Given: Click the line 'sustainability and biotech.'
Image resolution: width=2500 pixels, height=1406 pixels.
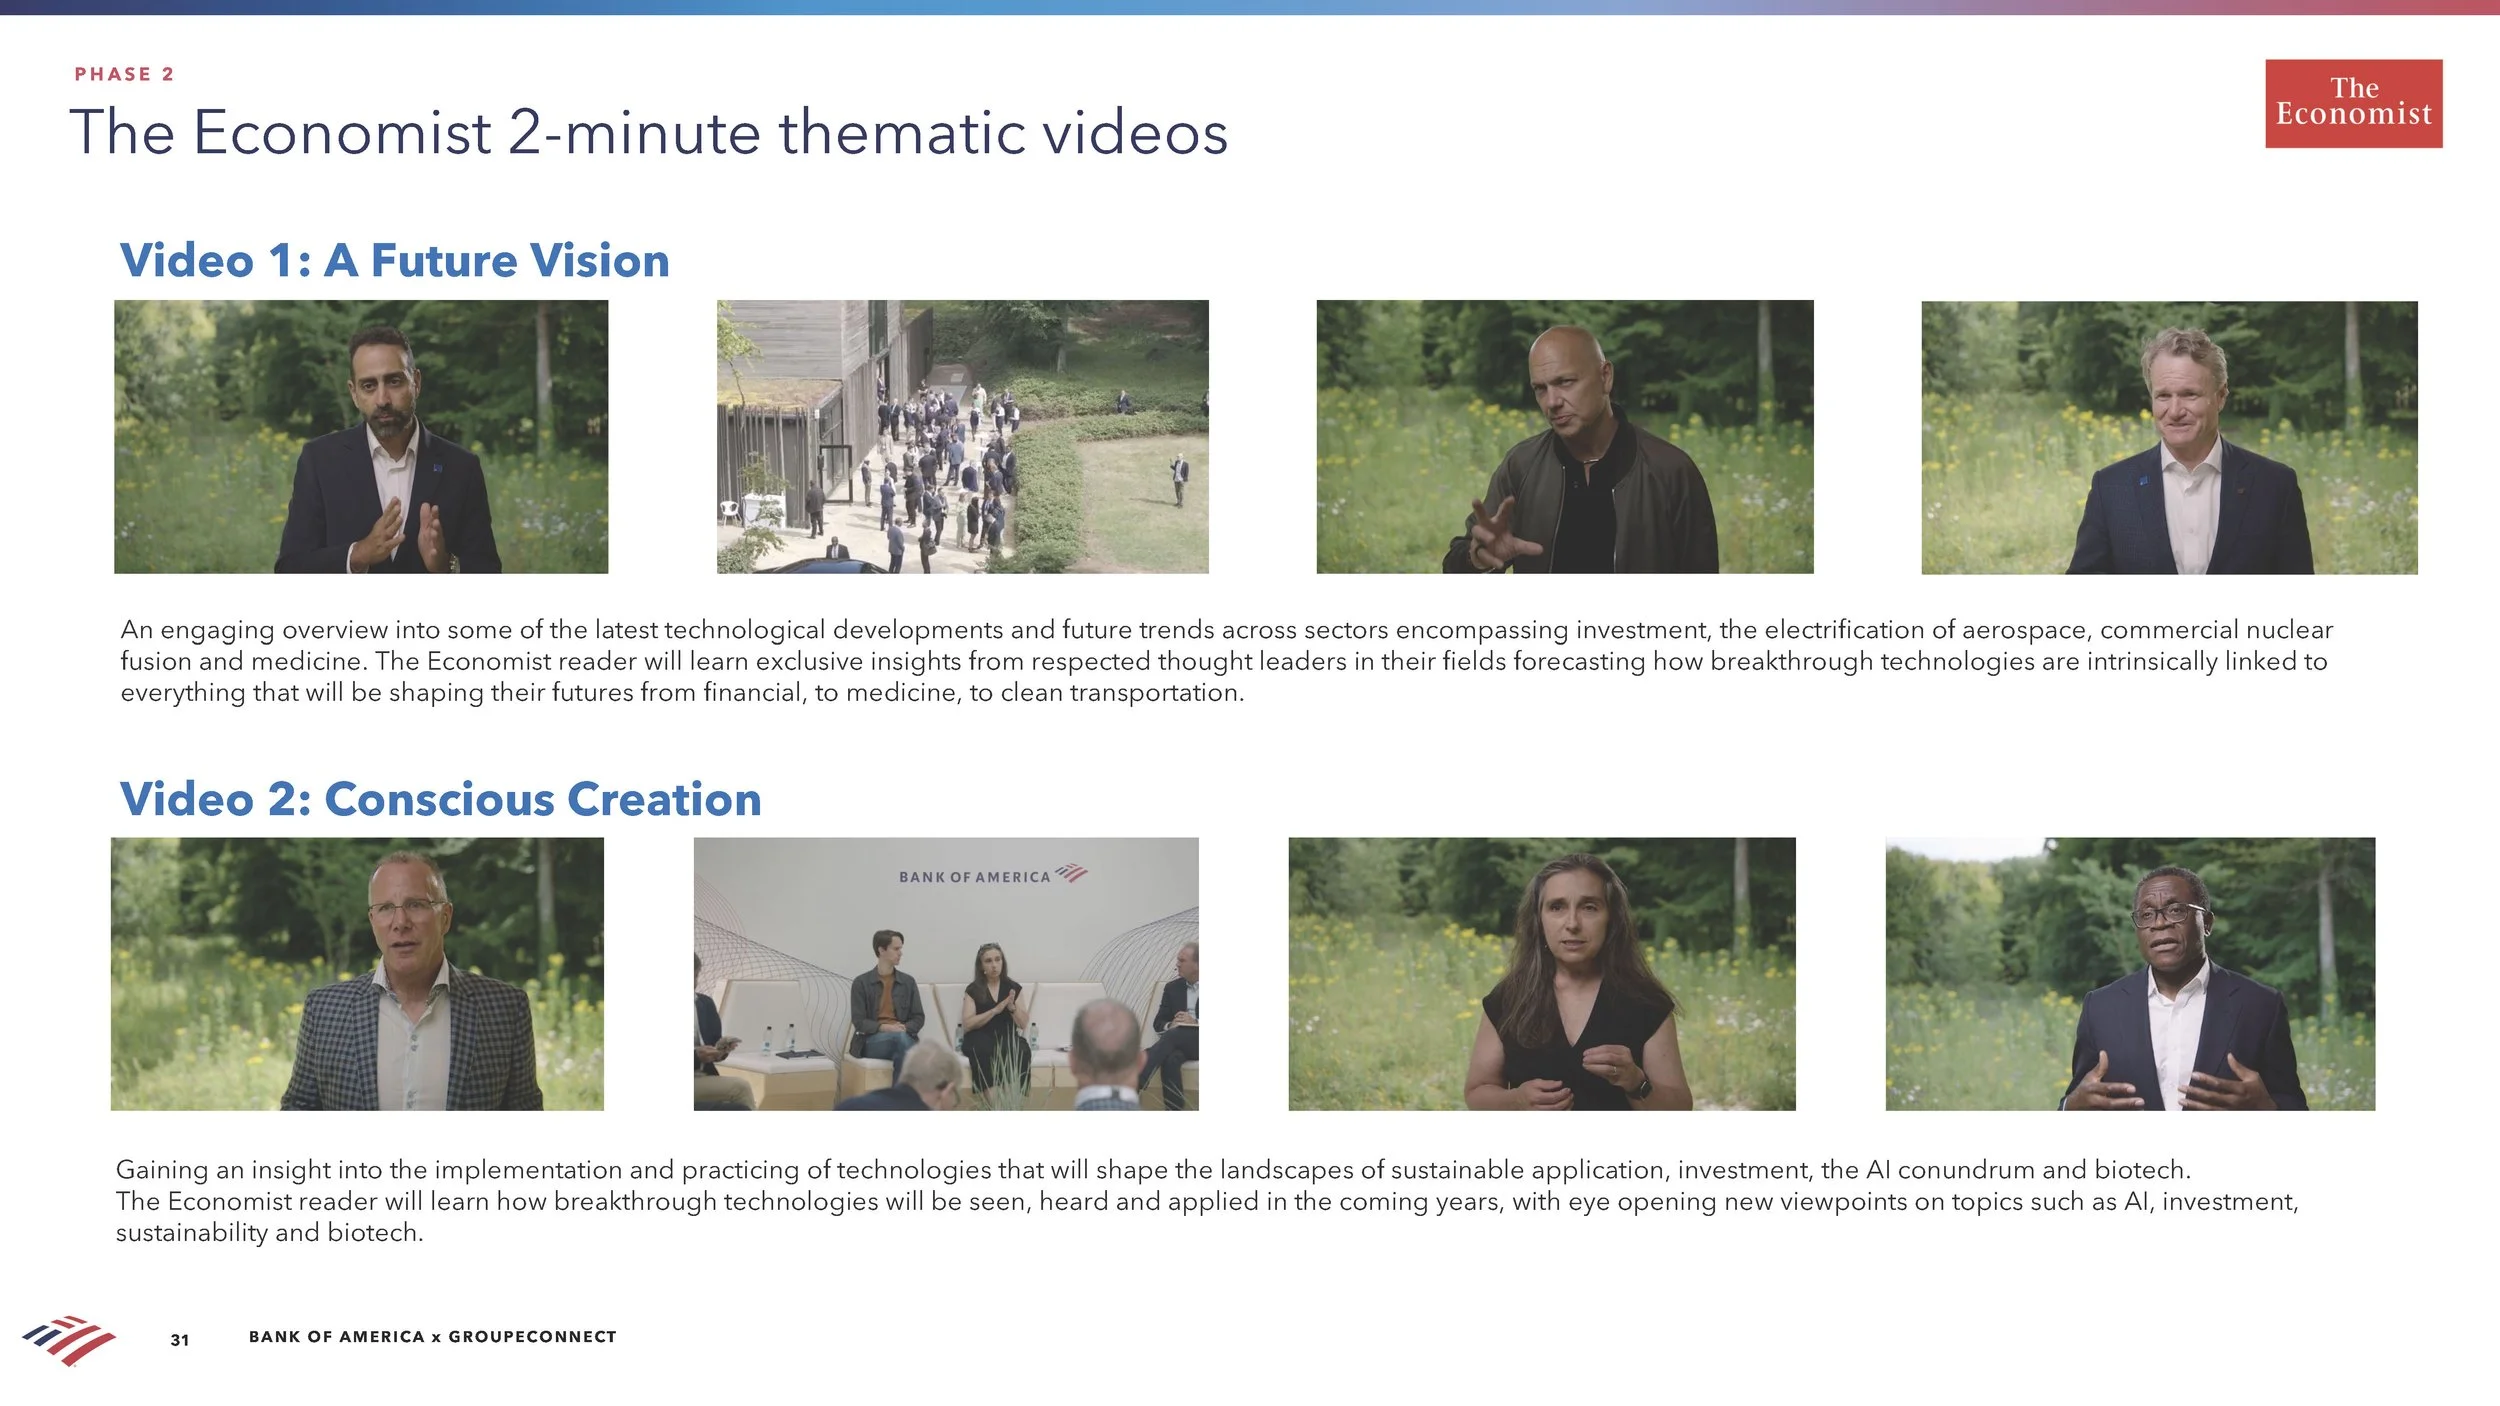Looking at the screenshot, I should click(x=269, y=1233).
